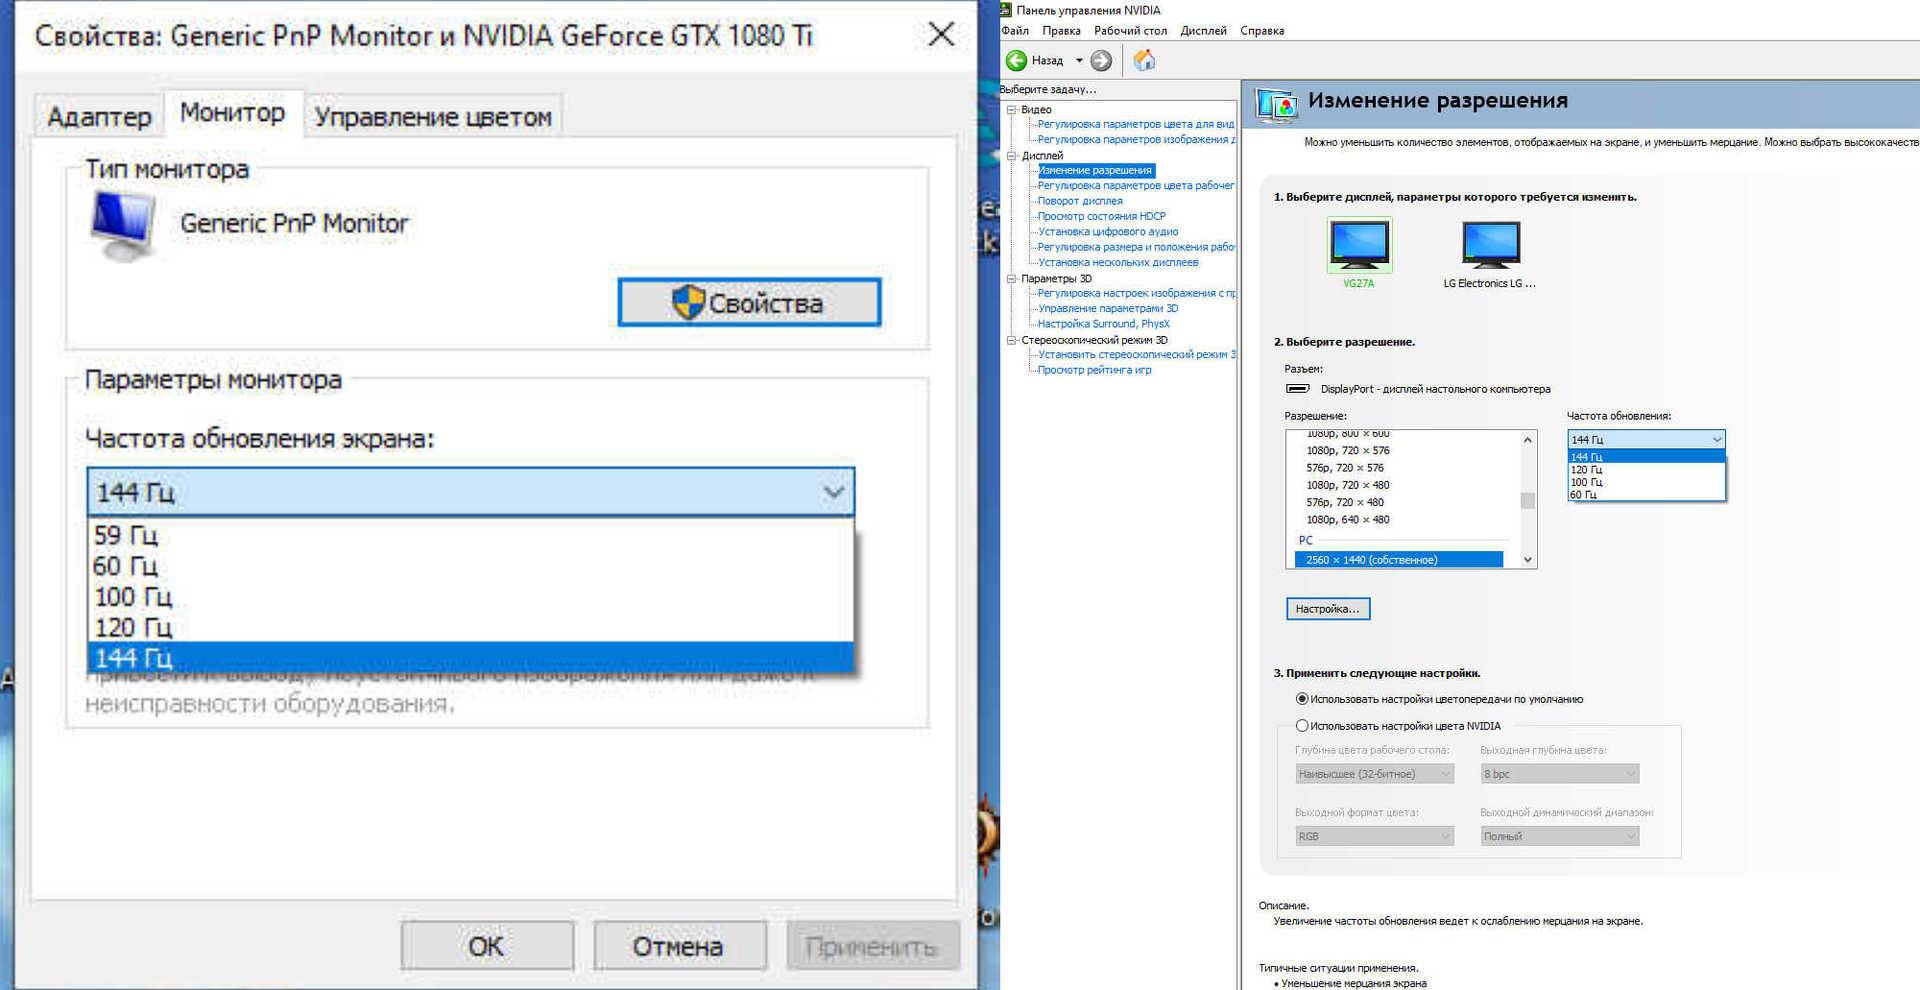Screen dimensions: 1920x990
Task: Collapse the Дисплей tree node
Action: (1011, 156)
